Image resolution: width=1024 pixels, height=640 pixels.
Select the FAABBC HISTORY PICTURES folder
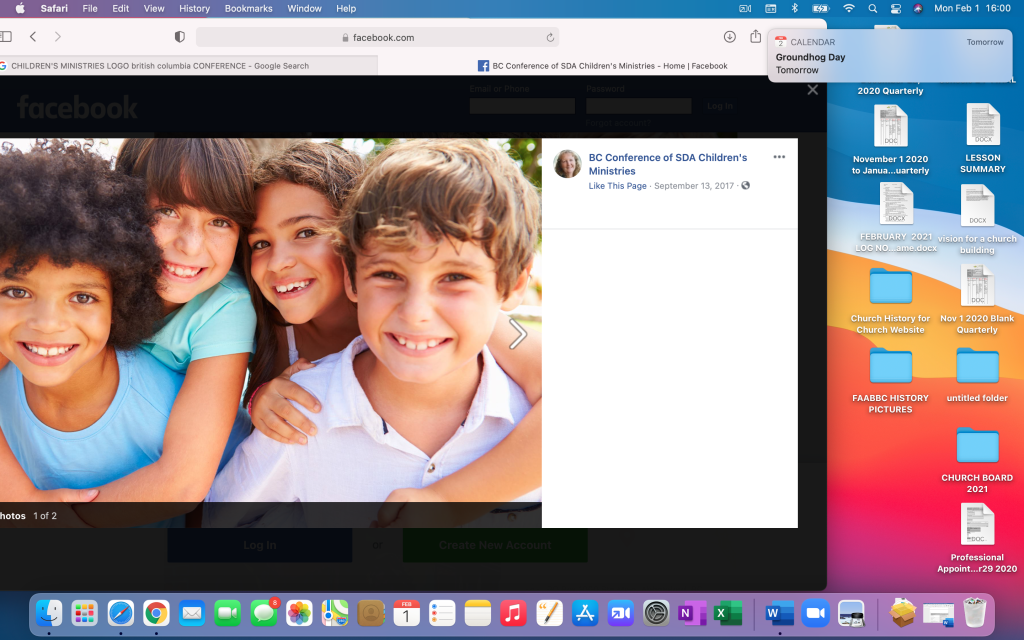pos(890,381)
